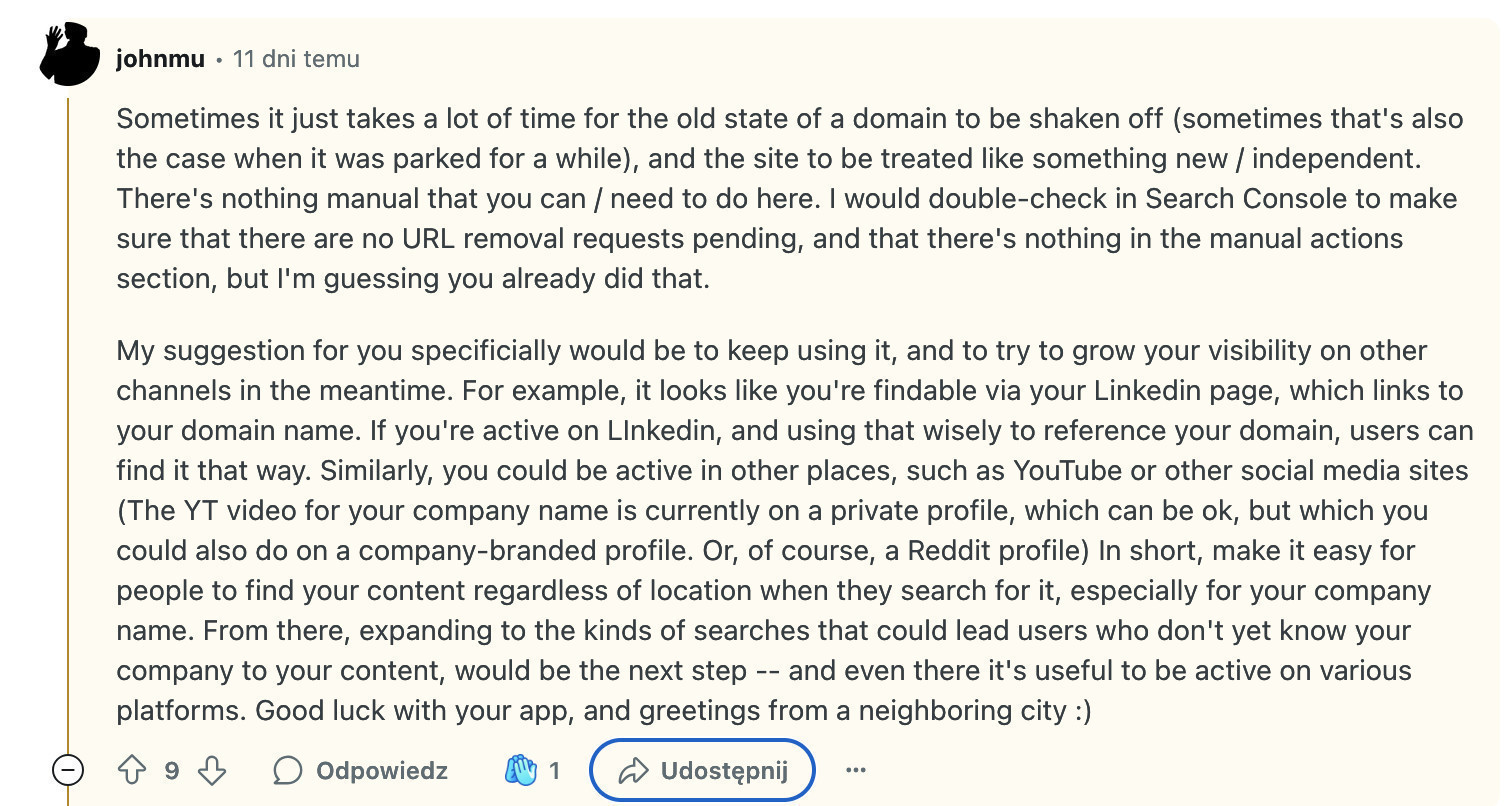1506x806 pixels.
Task: Click the Odpowiedz reply label
Action: coord(382,770)
